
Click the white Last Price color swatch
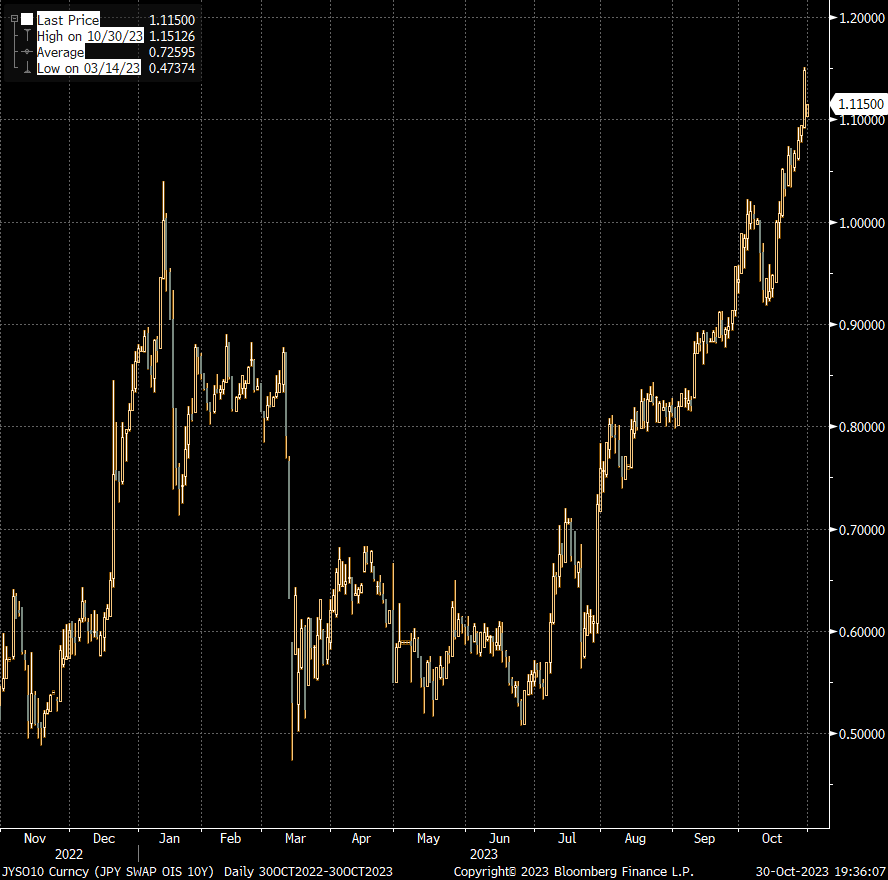[27, 20]
